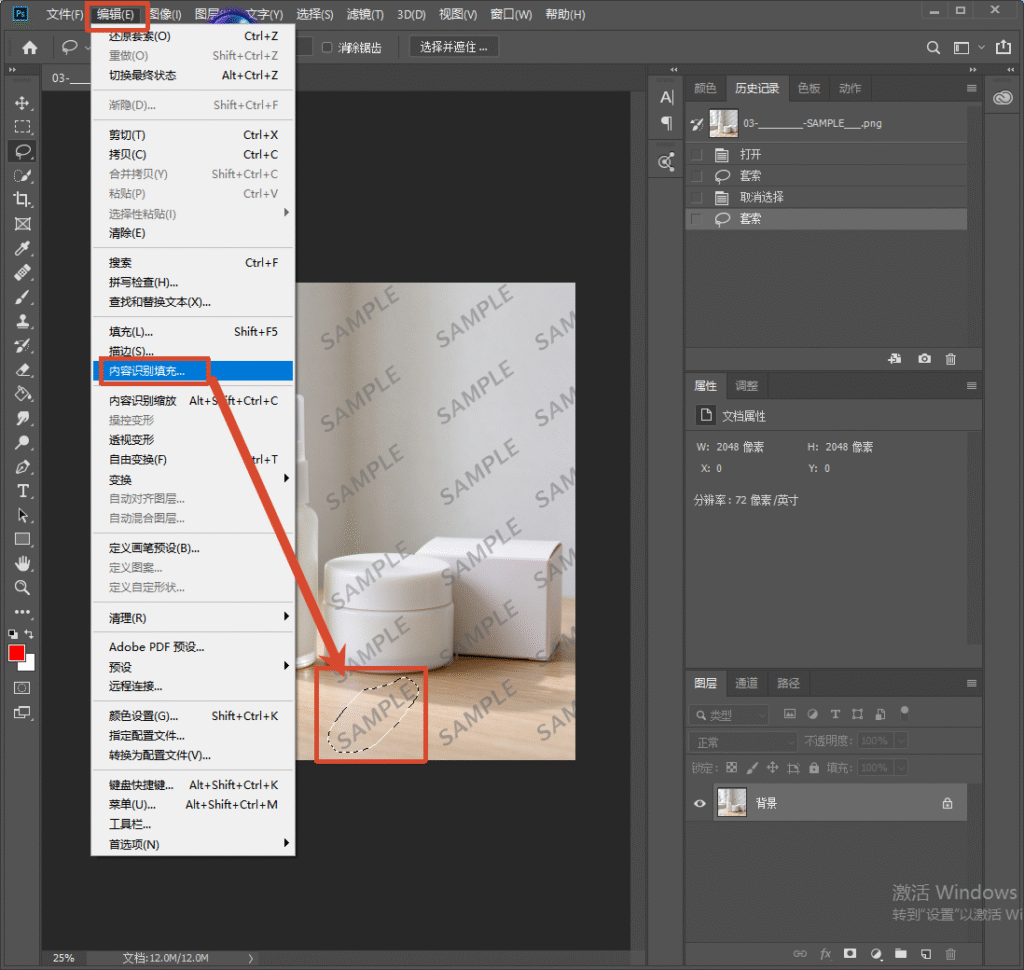The image size is (1024, 970).
Task: Add a layer mask from Layers panel bottom
Action: (x=850, y=954)
